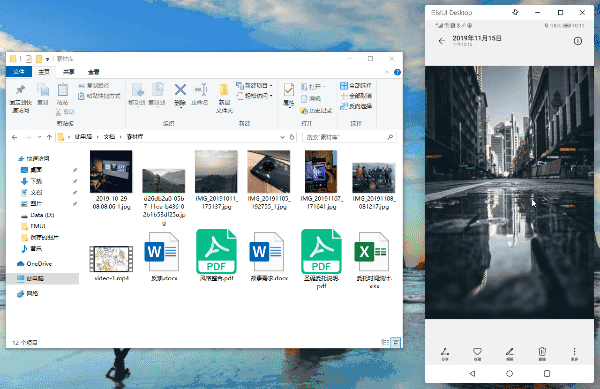600x389 pixels.
Task: Select Desktop in navigation pane
Action: (32, 170)
